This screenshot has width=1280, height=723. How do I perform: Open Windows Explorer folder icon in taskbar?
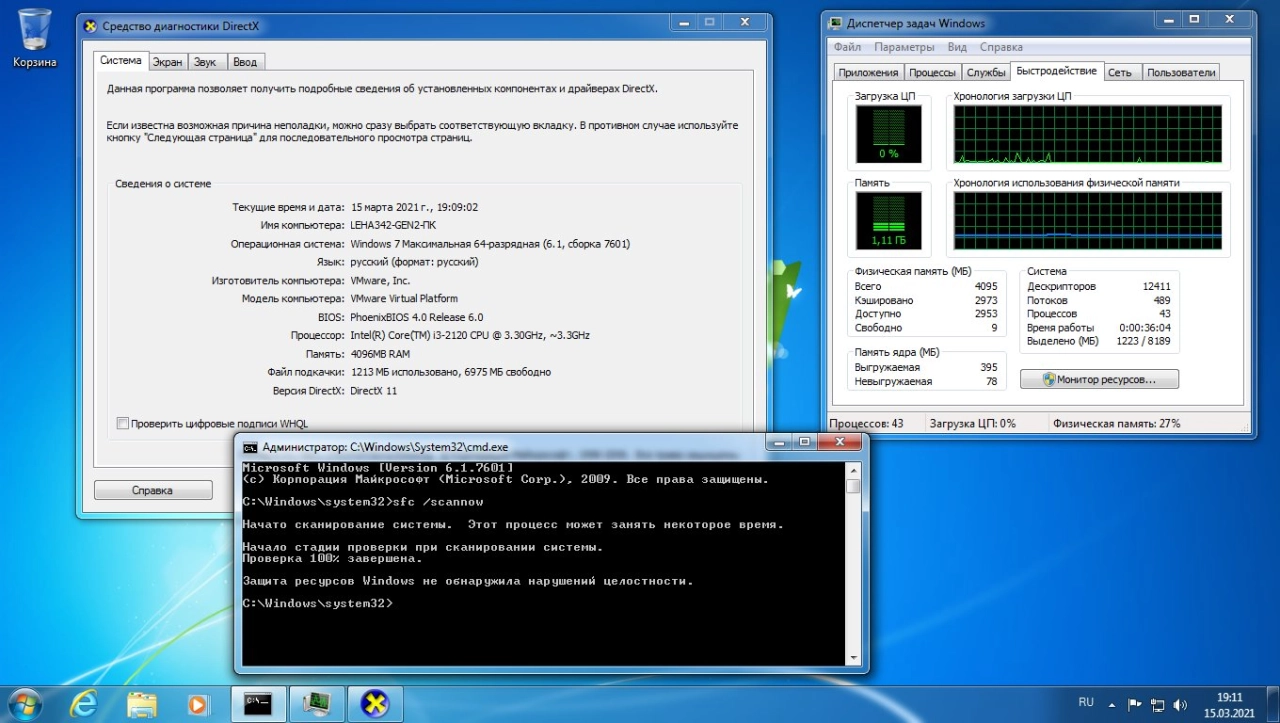[x=142, y=705]
